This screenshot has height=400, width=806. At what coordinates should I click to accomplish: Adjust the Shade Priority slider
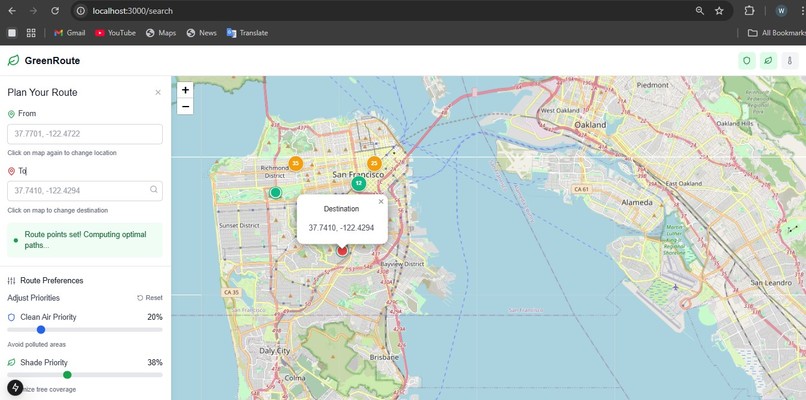(x=85, y=375)
